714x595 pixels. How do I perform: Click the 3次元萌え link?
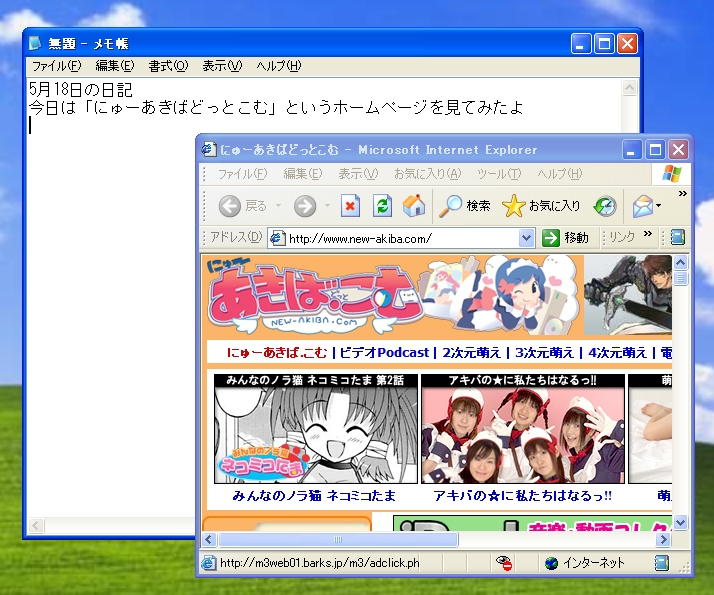(544, 353)
